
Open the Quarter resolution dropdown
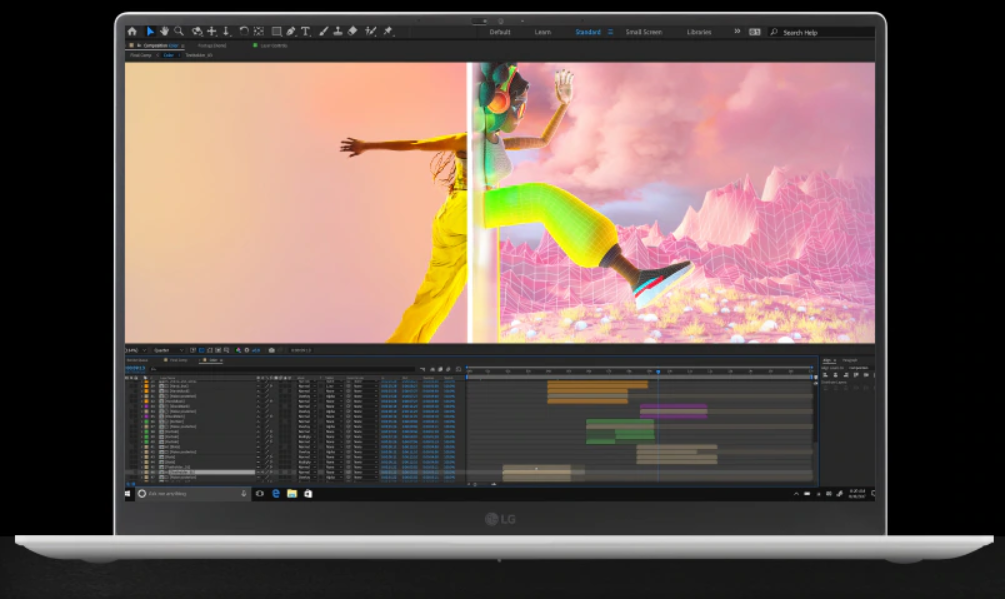pyautogui.click(x=169, y=350)
